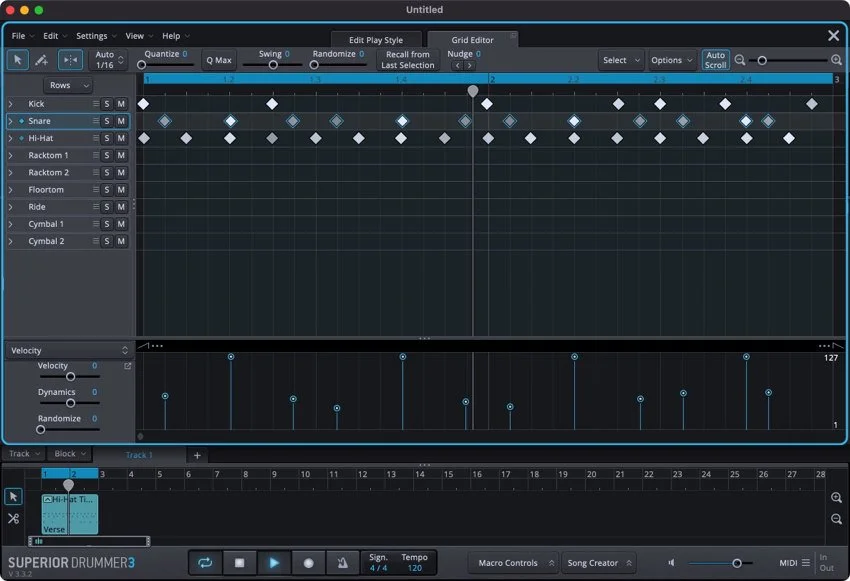Click the master volume speaker icon
This screenshot has width=850, height=581.
672,563
